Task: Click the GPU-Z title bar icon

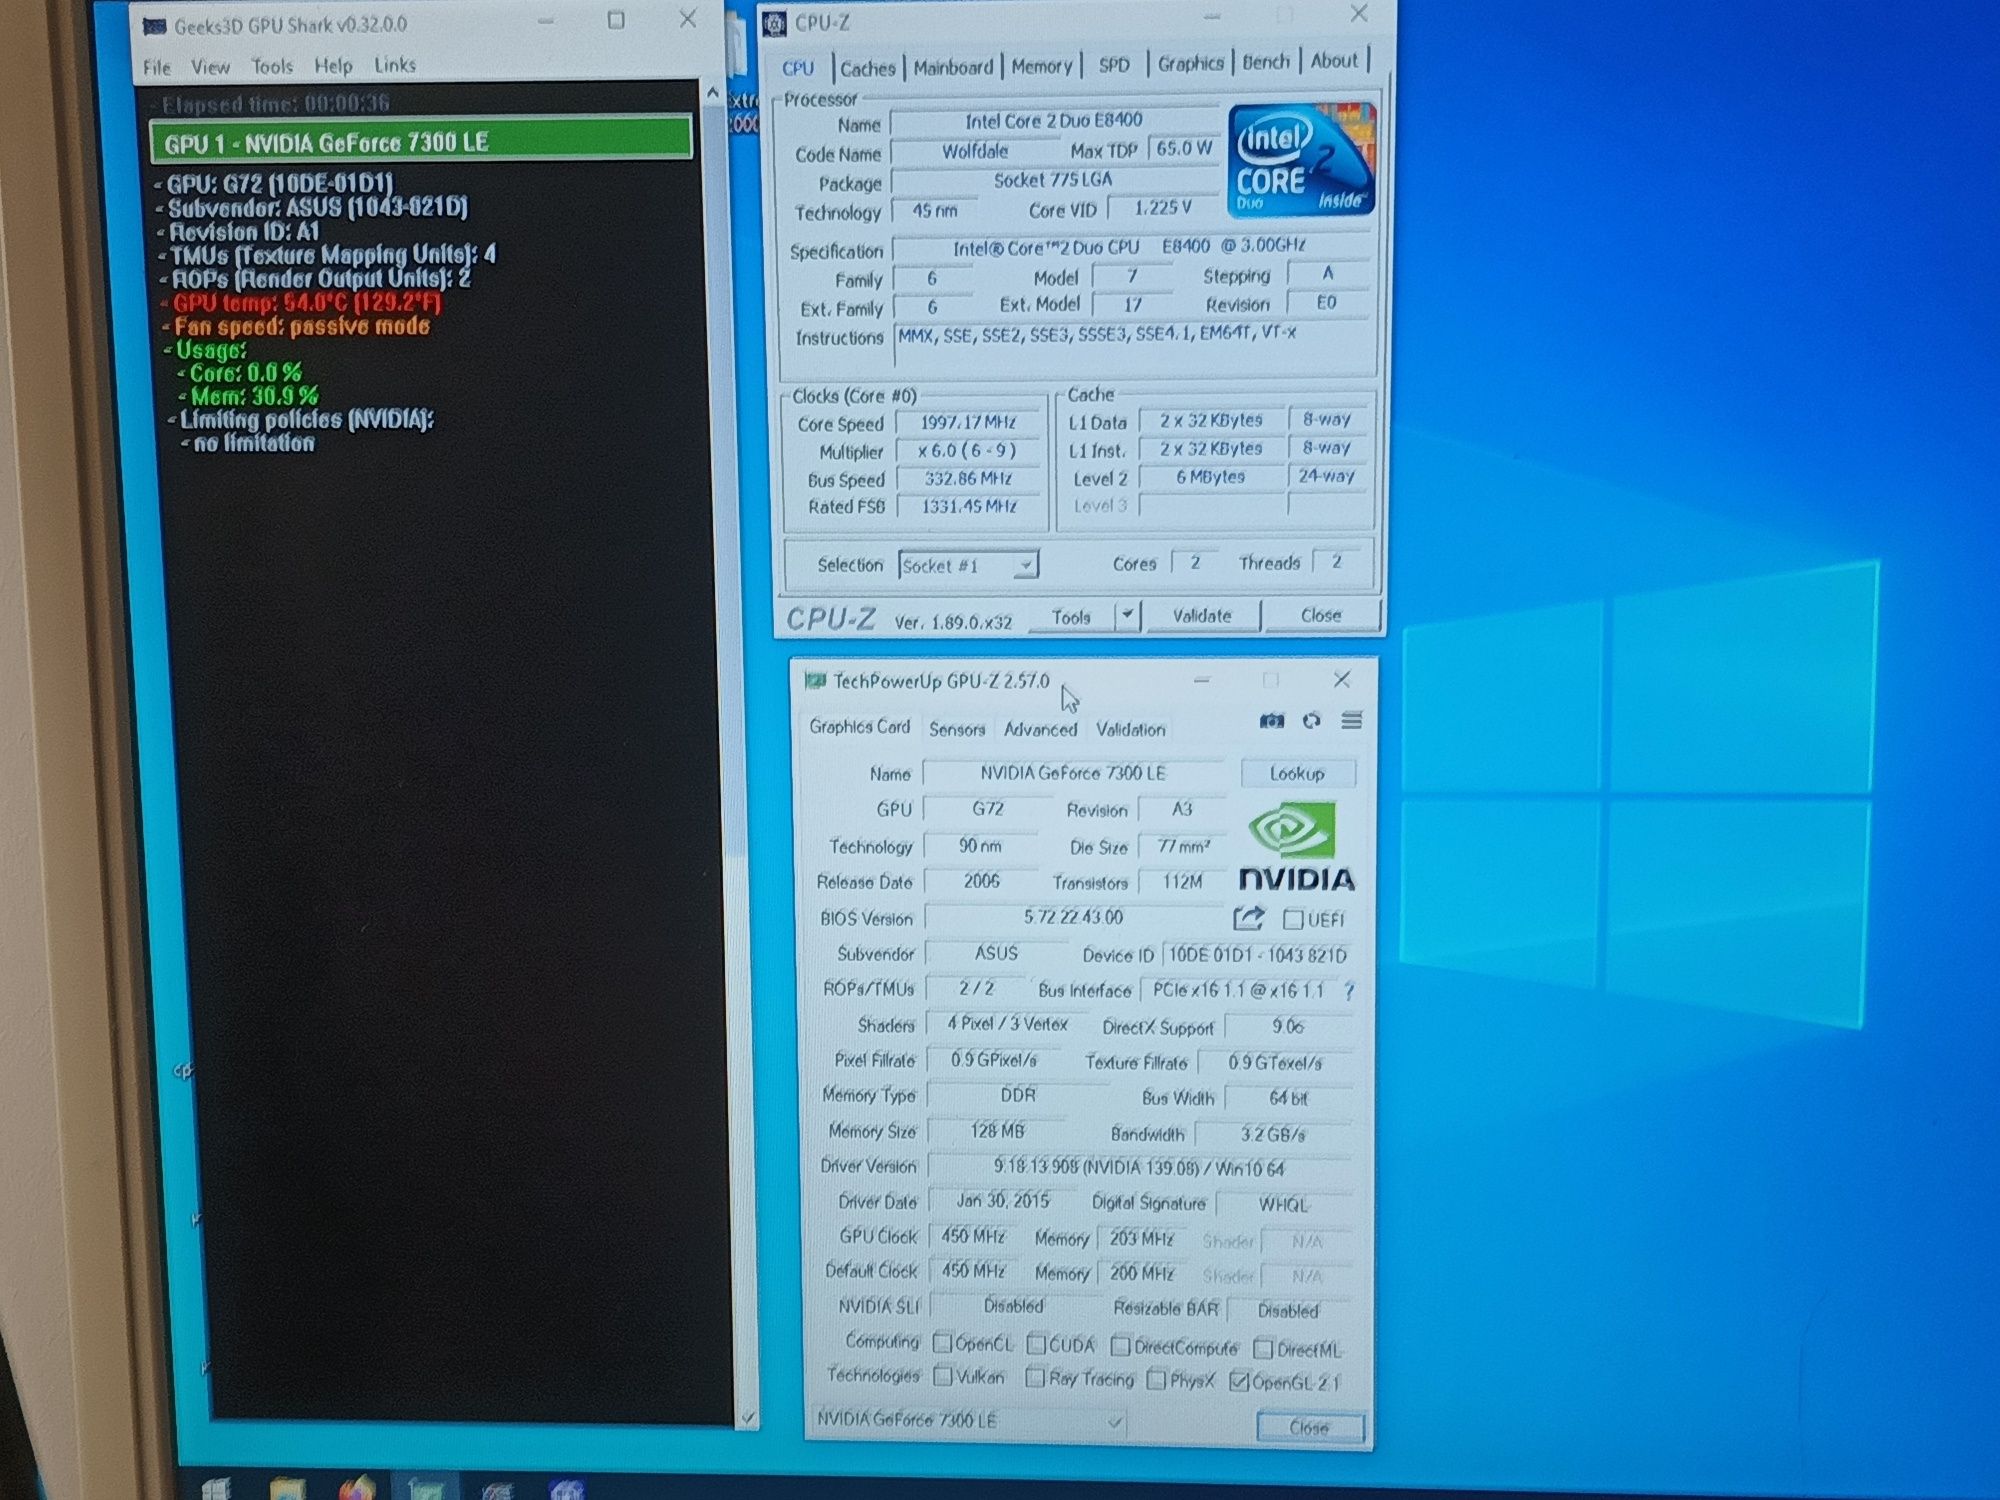Action: [815, 681]
